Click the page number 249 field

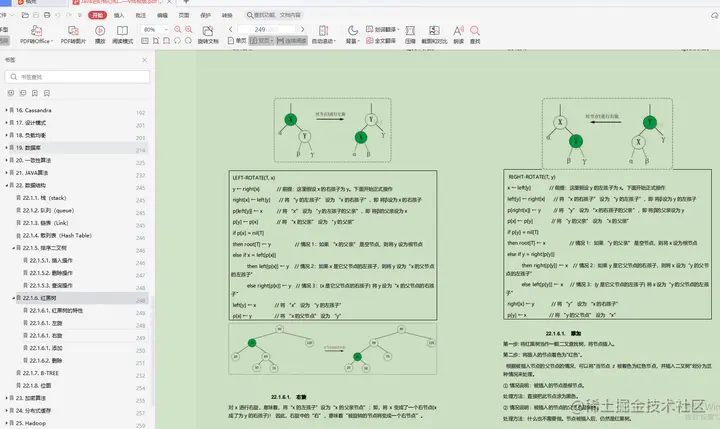pyautogui.click(x=267, y=29)
